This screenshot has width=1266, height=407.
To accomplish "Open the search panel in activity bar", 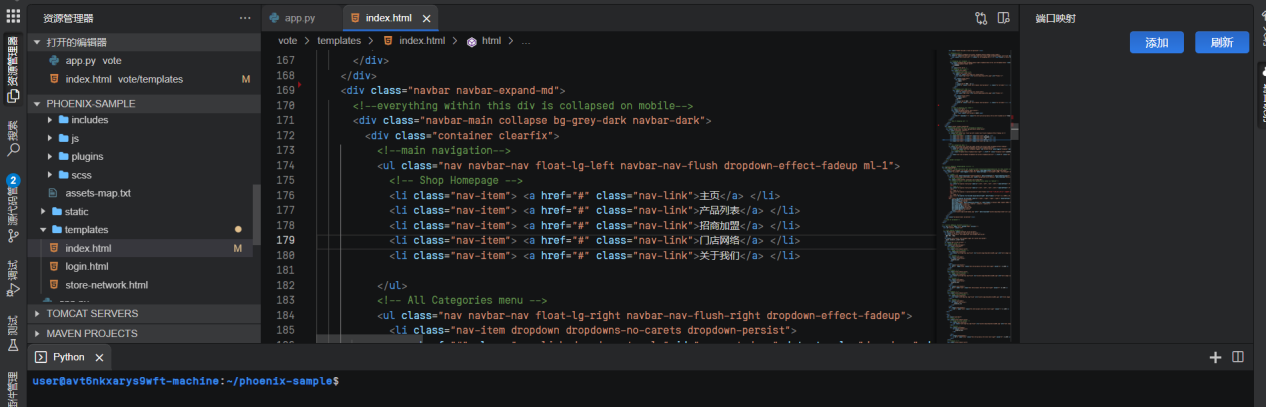I will click(13, 149).
